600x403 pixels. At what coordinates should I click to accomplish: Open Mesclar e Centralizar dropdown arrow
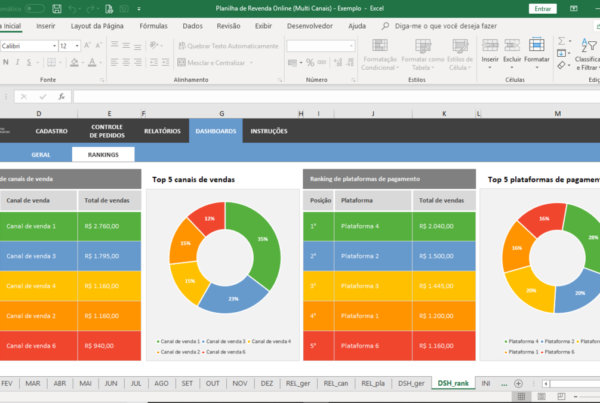[251, 62]
